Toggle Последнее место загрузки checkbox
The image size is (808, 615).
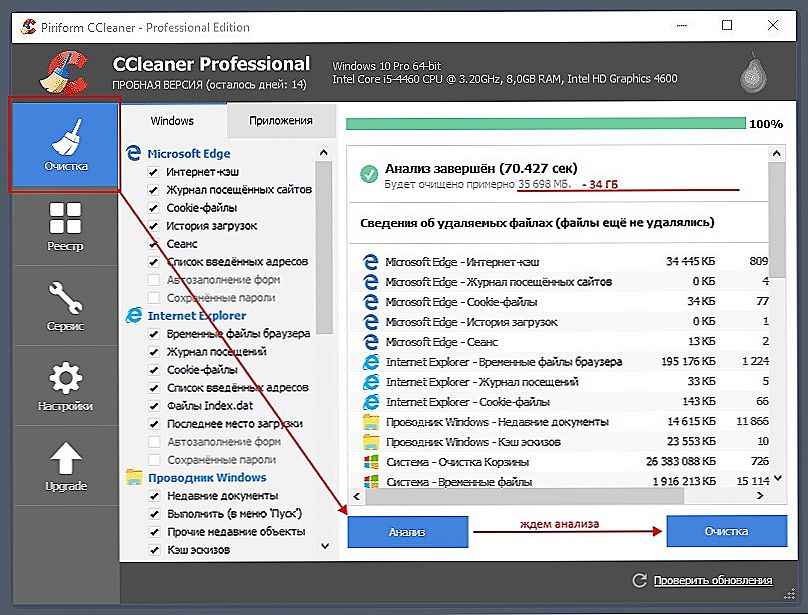(x=154, y=424)
